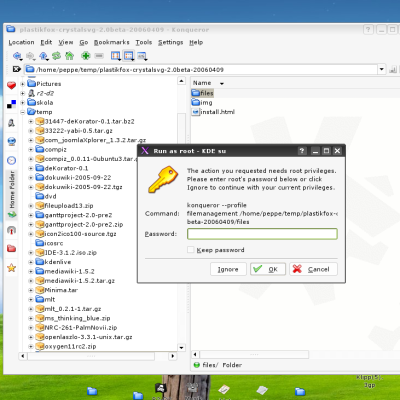
Task: Go back using the Back arrow icon
Action: tap(17, 56)
